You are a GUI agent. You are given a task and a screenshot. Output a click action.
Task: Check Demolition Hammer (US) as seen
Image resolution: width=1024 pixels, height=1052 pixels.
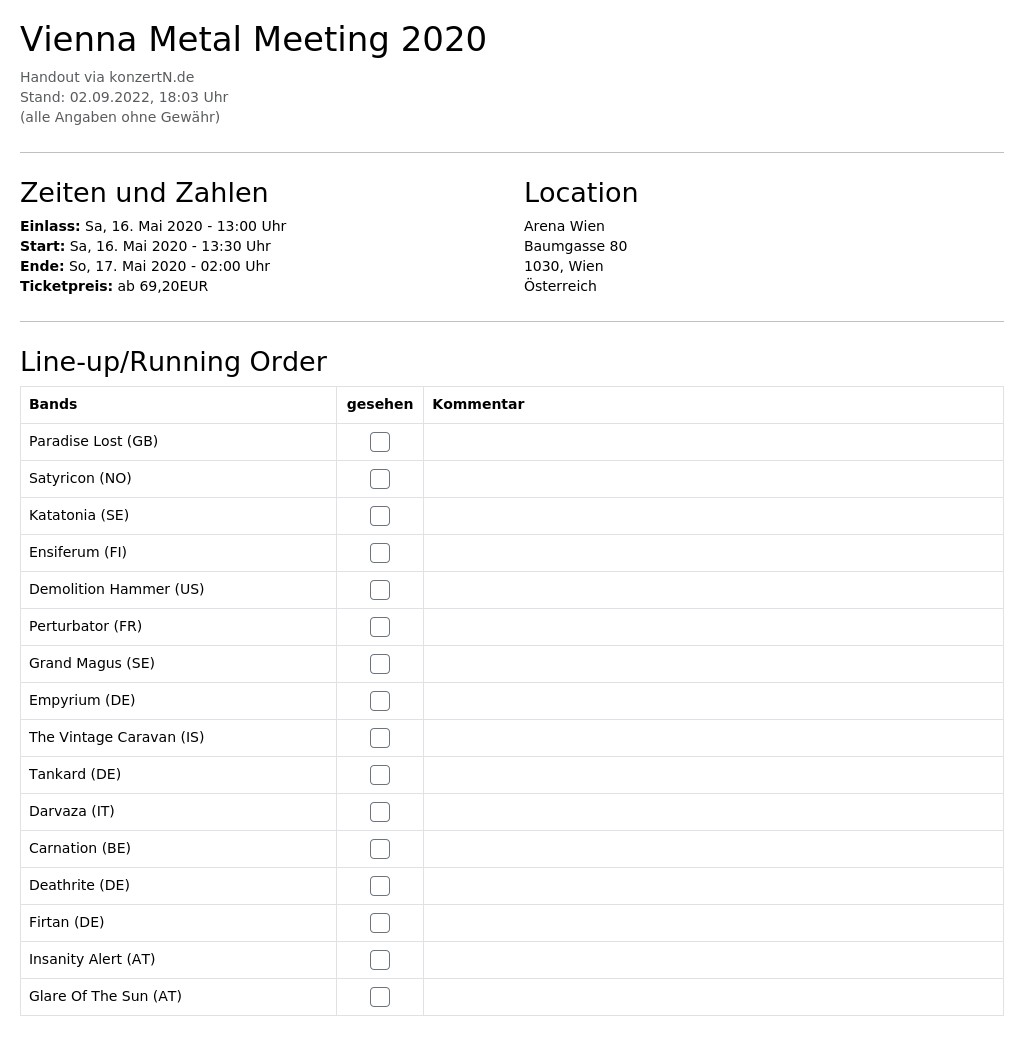pos(380,590)
